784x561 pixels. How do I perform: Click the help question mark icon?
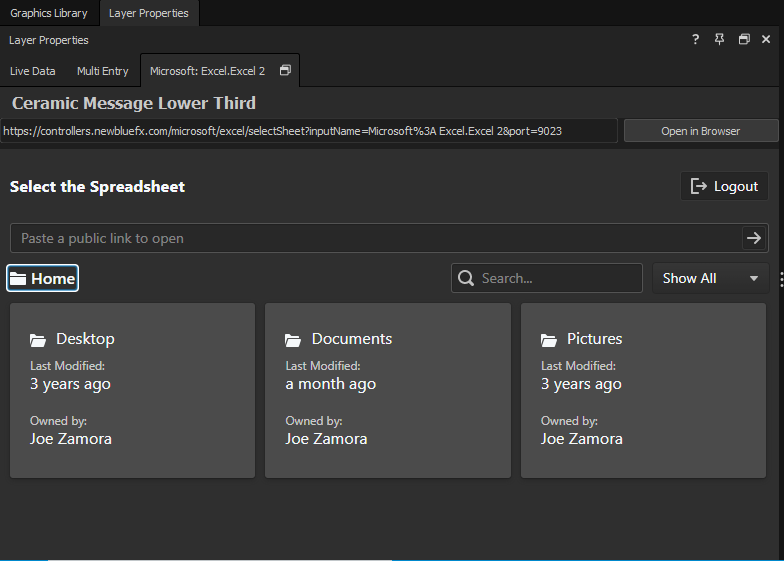click(x=696, y=39)
